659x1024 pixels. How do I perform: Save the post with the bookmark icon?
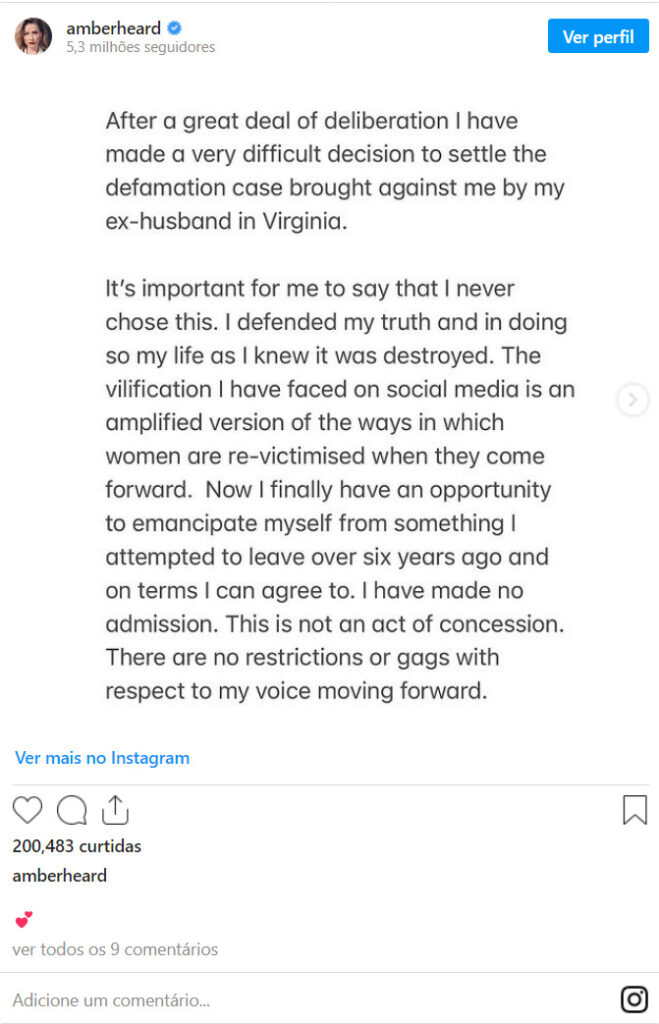pos(635,809)
